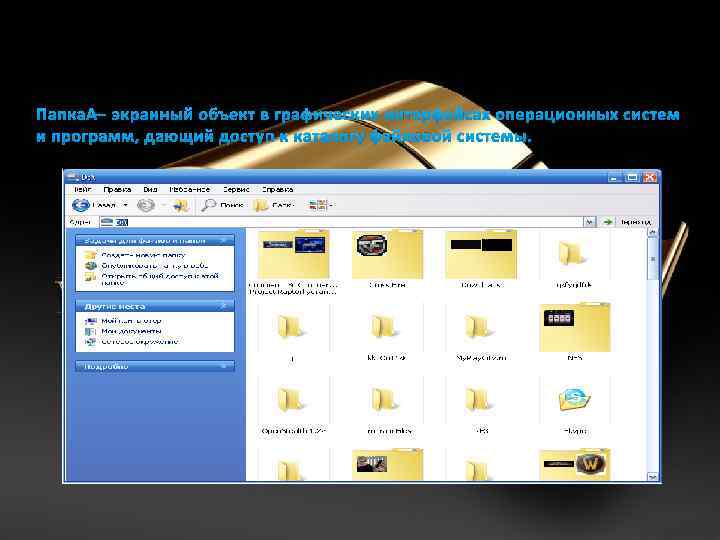The image size is (720, 540).
Task: Open the Views mode dropdown arrow
Action: (332, 205)
